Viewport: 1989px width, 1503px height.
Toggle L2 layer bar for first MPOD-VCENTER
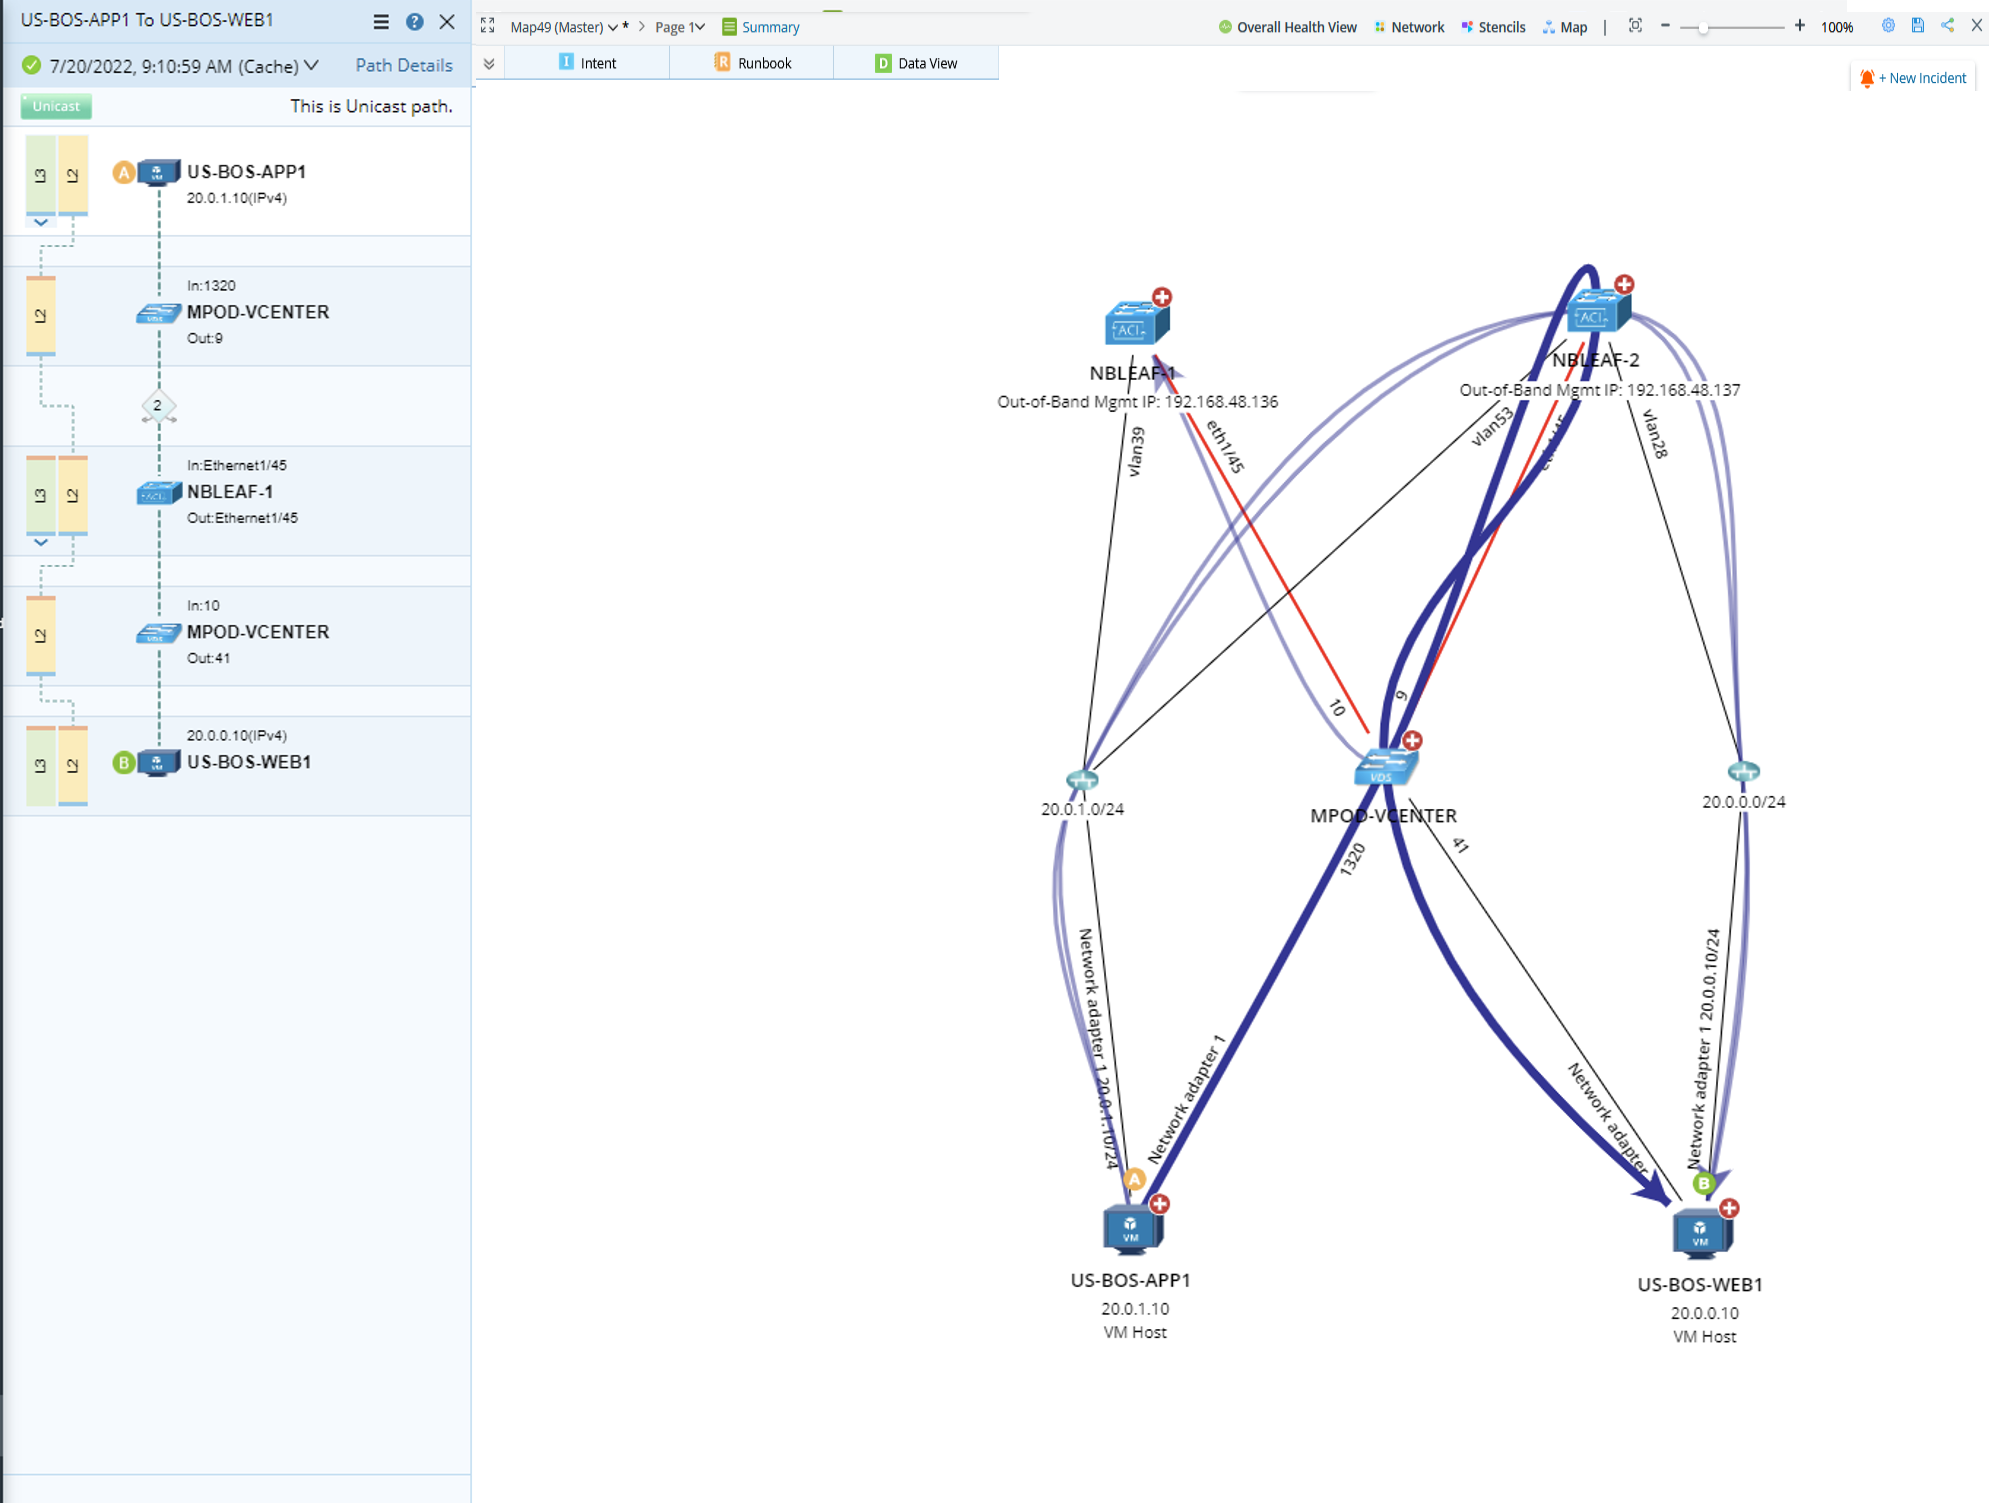(x=40, y=316)
